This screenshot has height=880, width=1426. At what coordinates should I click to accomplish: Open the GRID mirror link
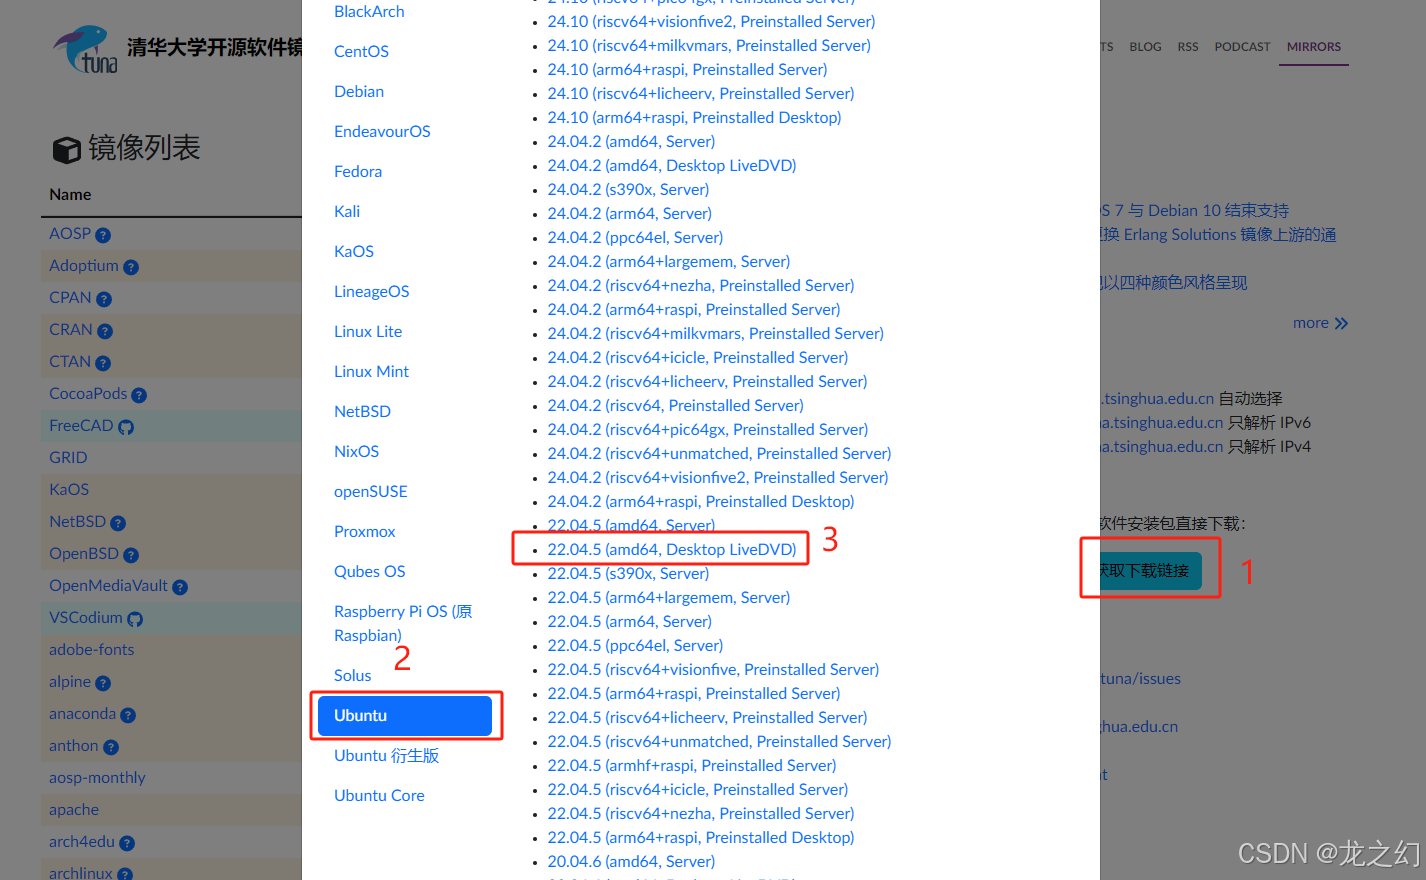click(68, 457)
